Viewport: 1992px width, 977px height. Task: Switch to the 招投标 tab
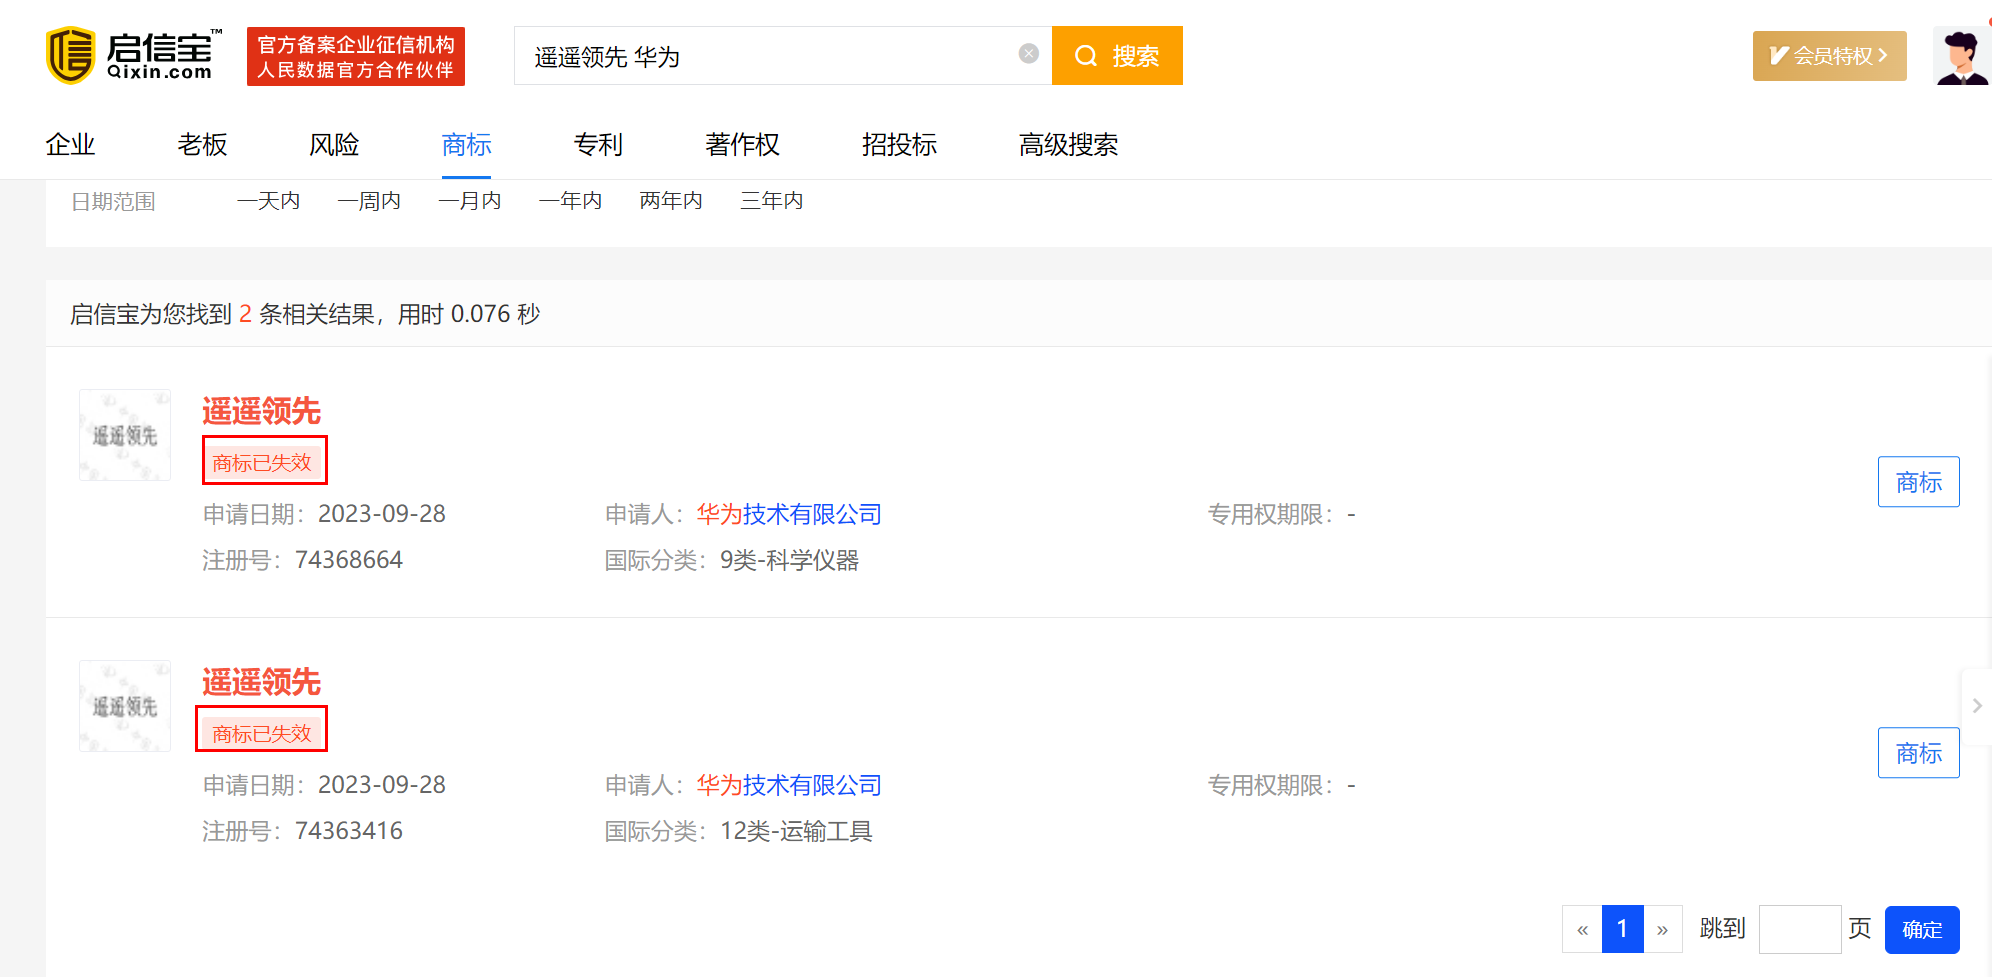pyautogui.click(x=899, y=145)
